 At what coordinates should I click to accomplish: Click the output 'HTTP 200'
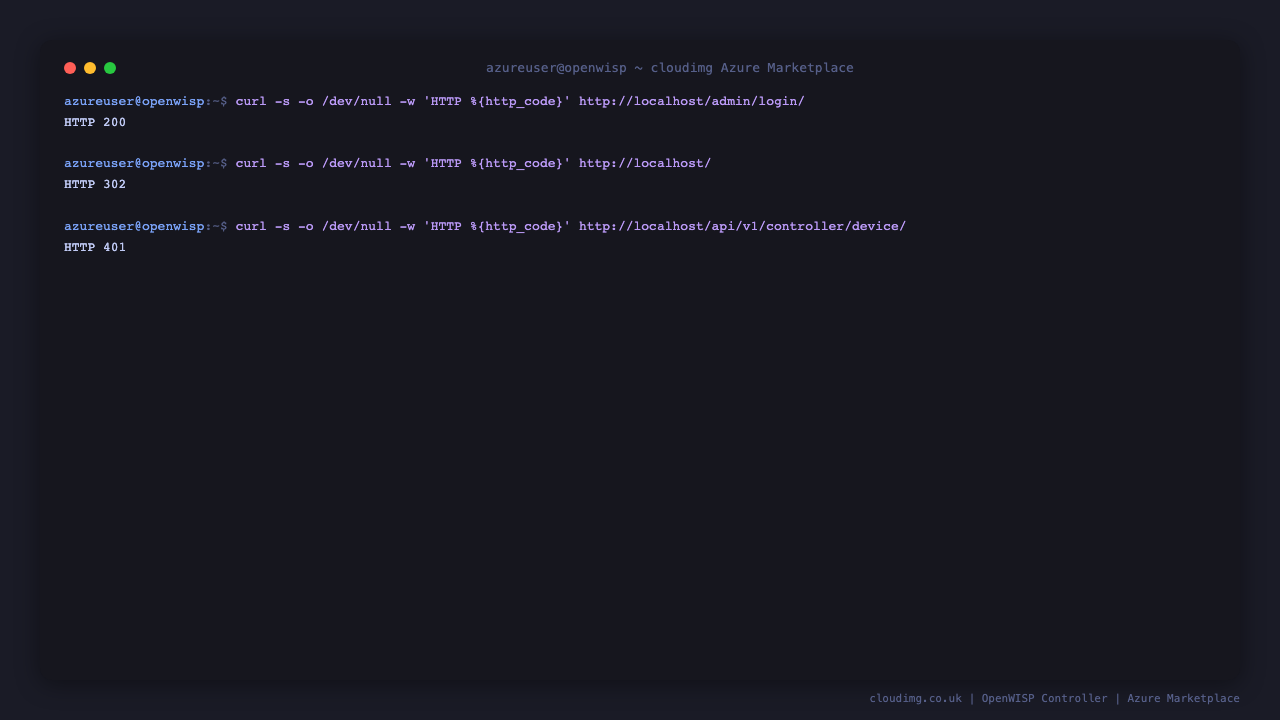(95, 122)
